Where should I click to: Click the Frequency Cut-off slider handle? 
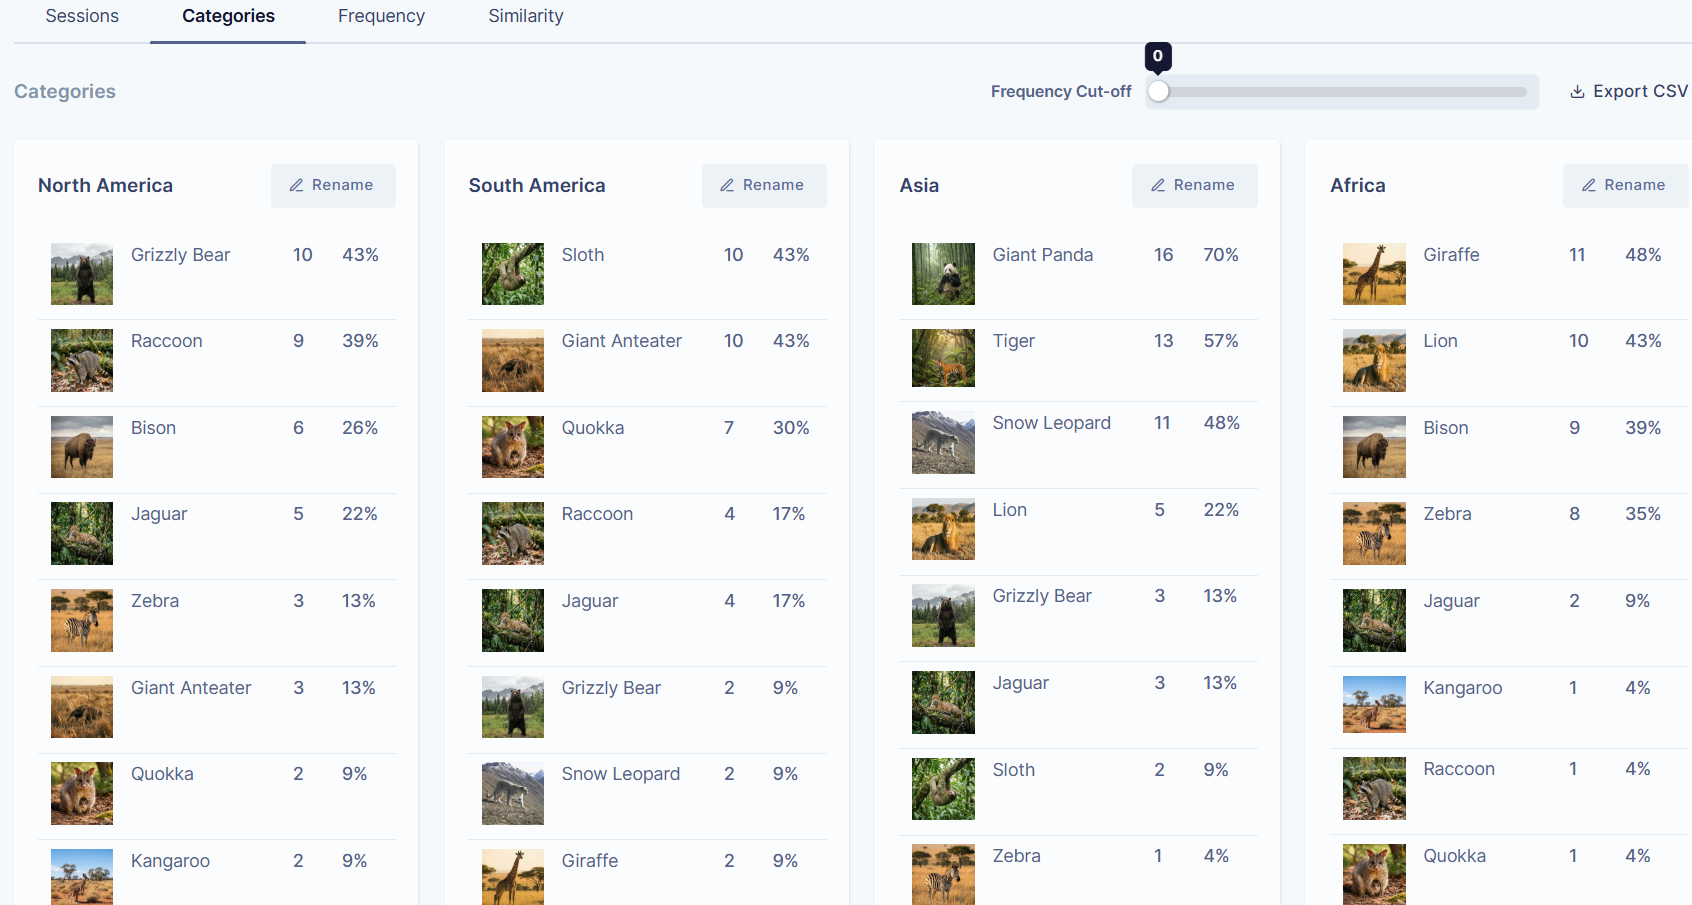[1158, 91]
